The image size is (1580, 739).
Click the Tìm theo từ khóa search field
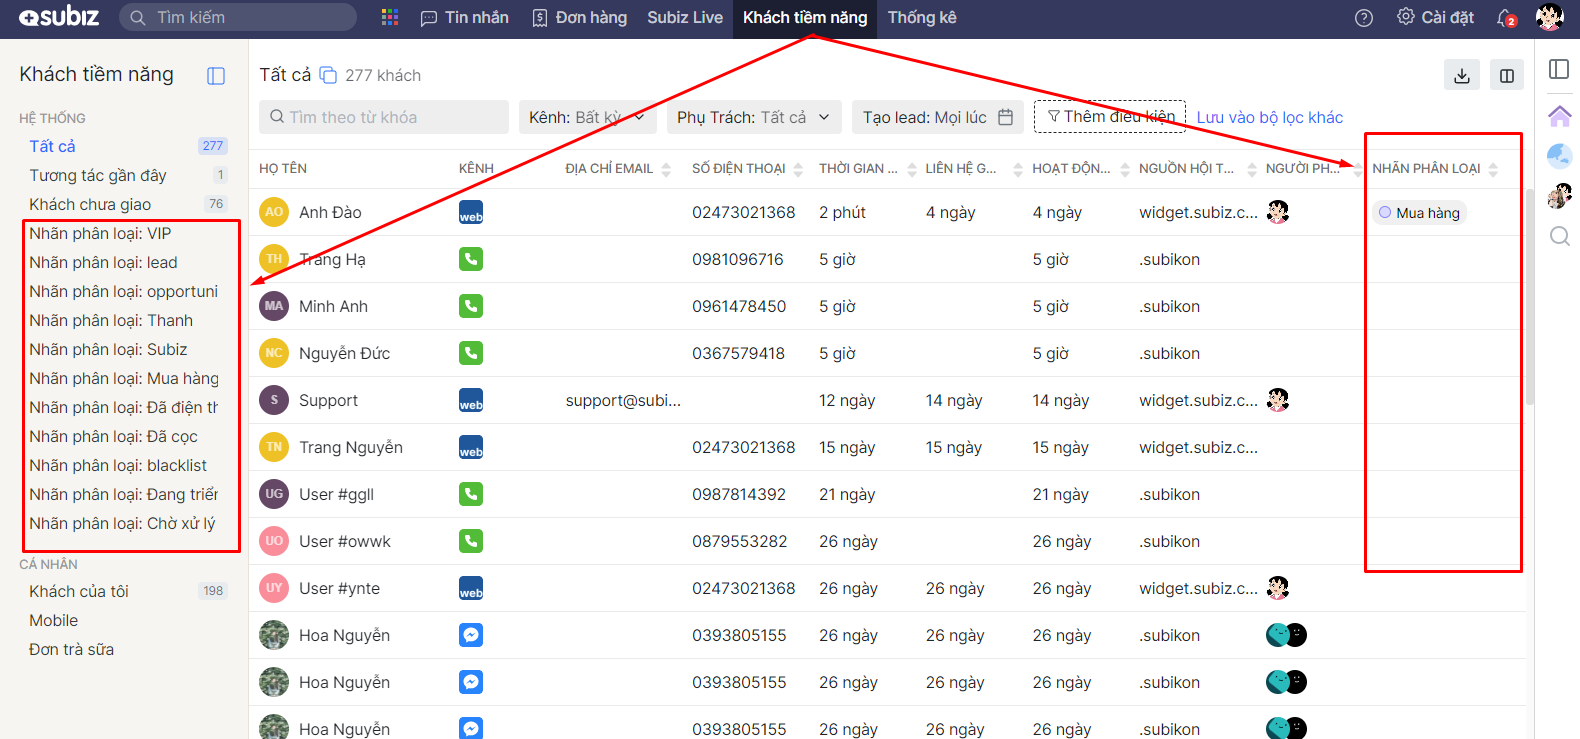(x=383, y=117)
